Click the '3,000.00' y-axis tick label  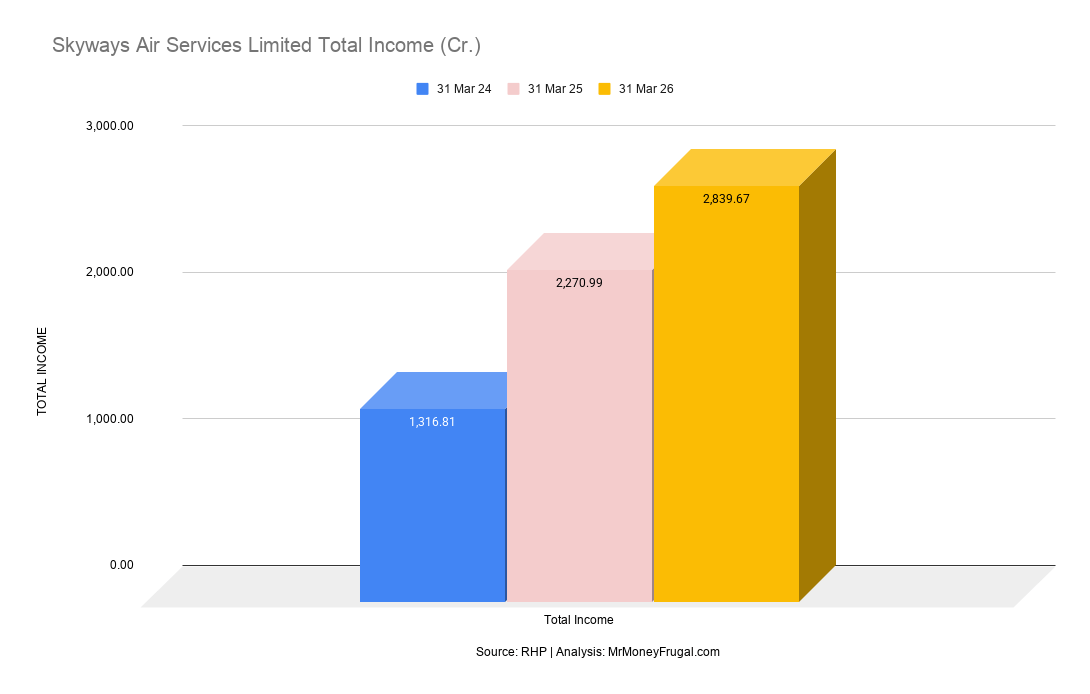[110, 126]
